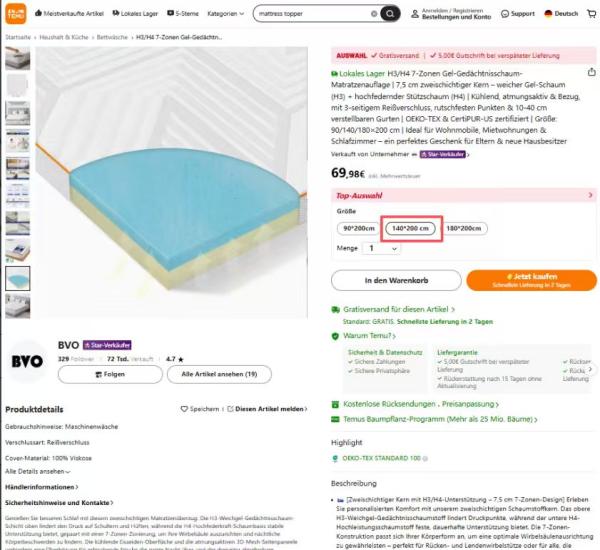Expand Alle Details ansehen

point(38,472)
